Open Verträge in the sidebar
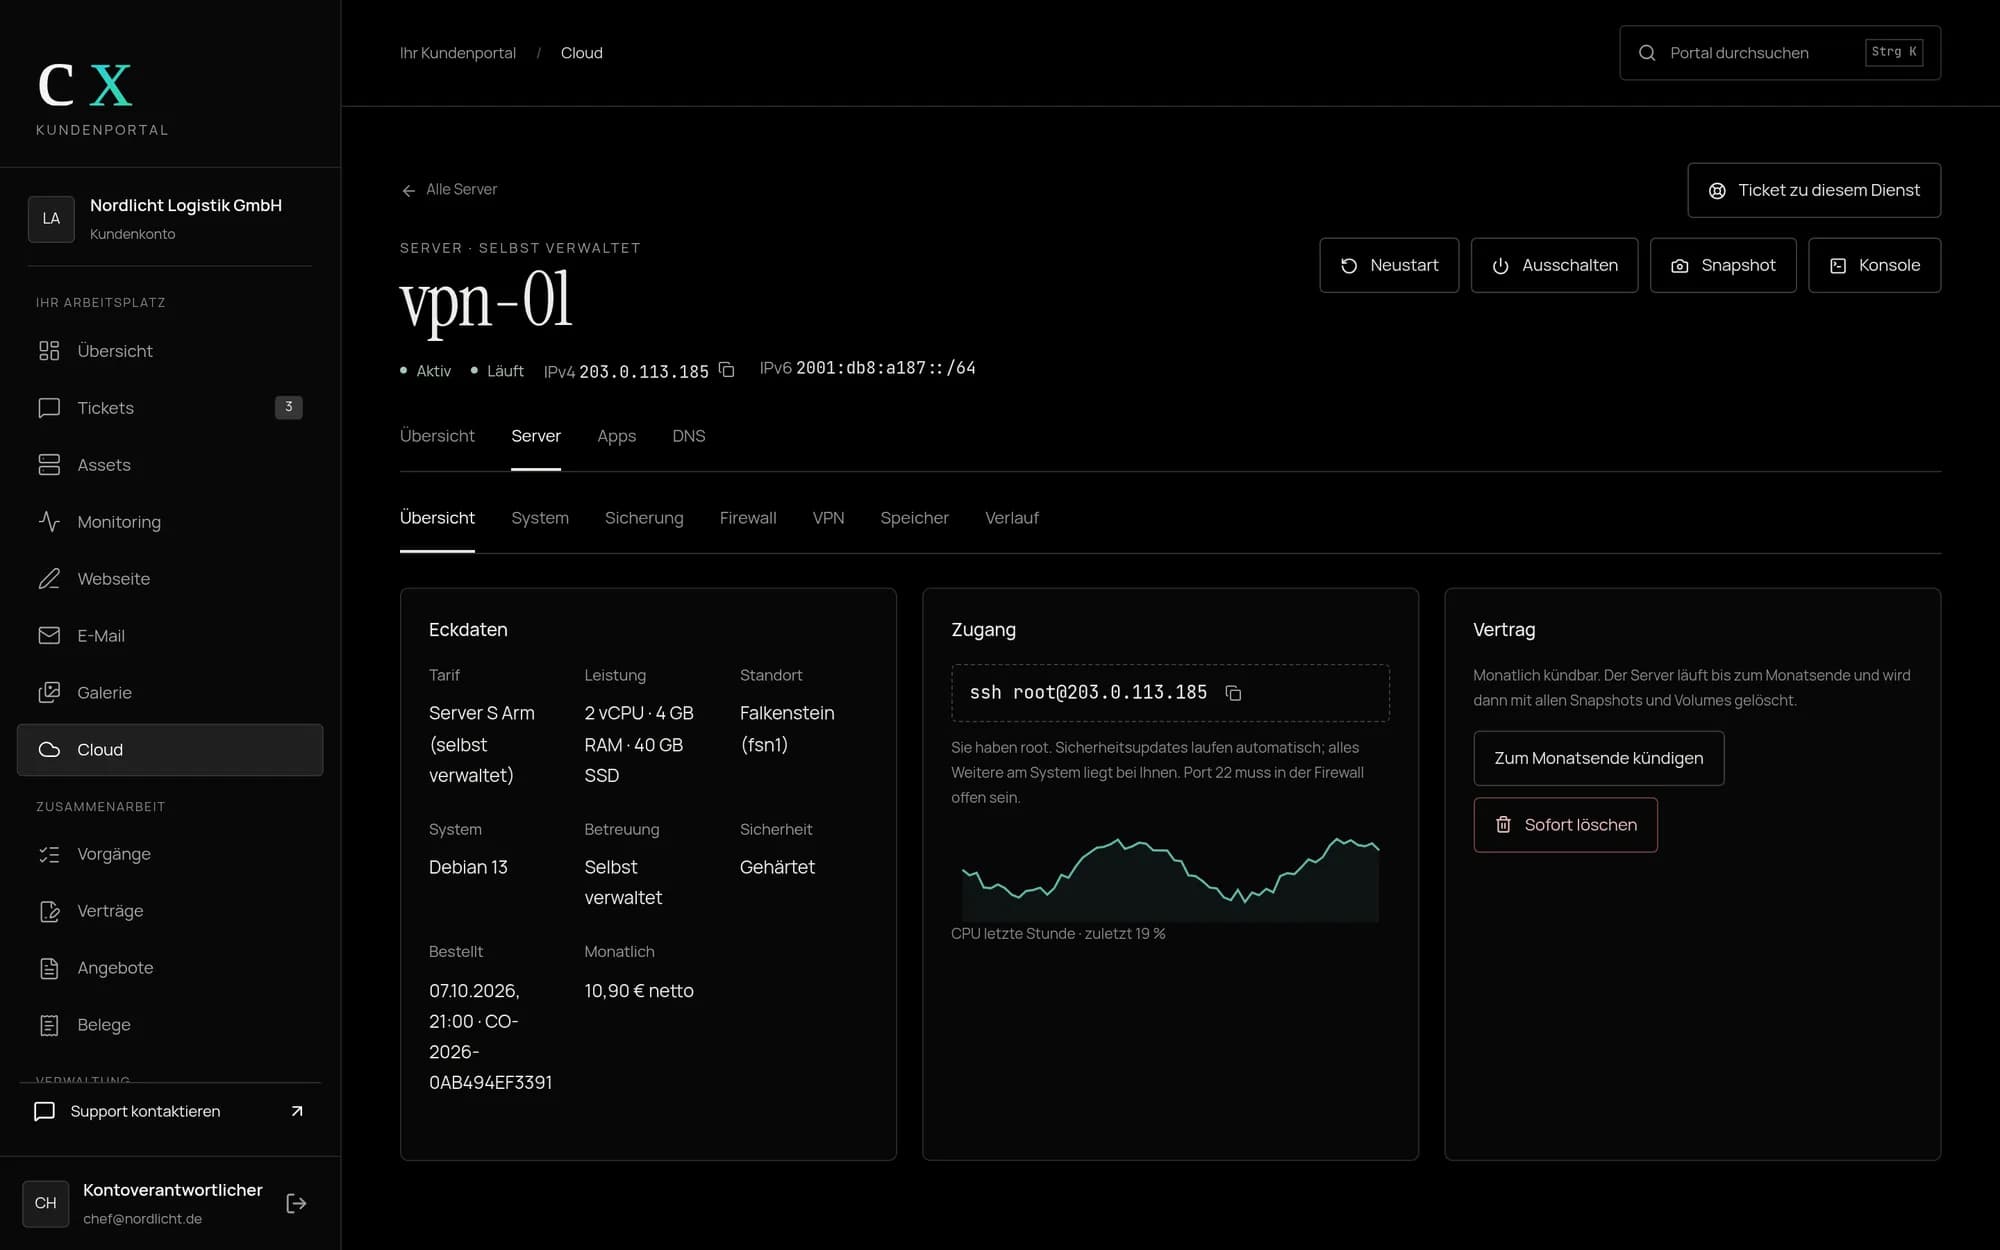This screenshot has height=1250, width=2000. [x=170, y=911]
